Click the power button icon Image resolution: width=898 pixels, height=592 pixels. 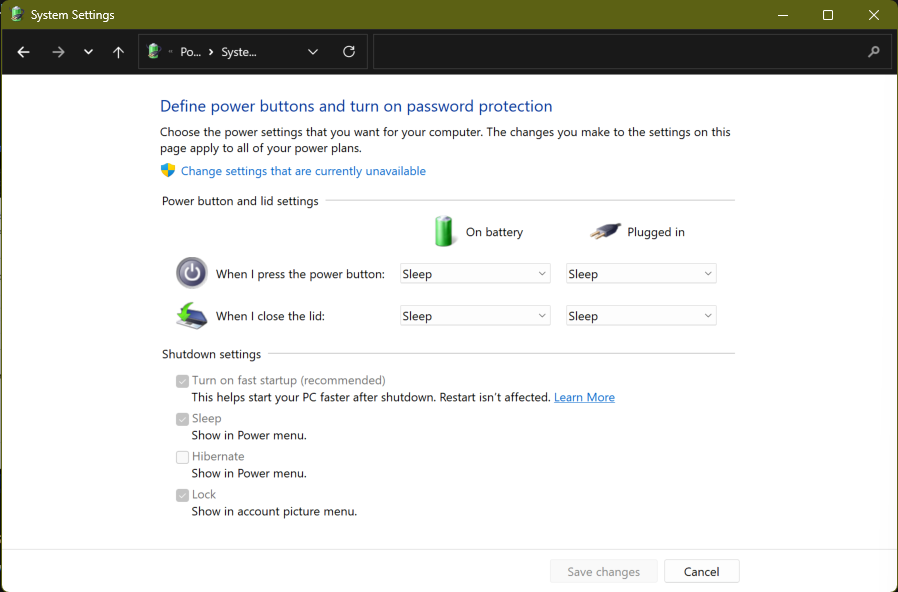coord(191,273)
